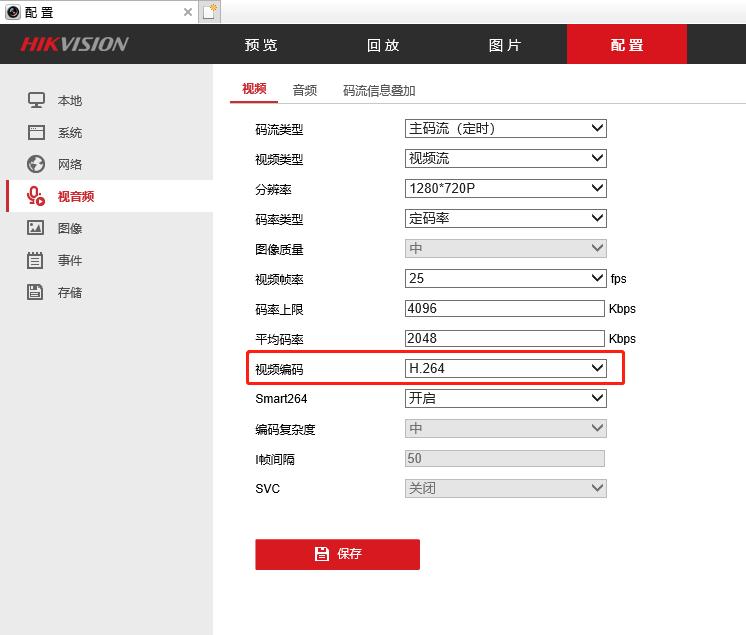The width and height of the screenshot is (746, 635).
Task: Click the disabled SVC dropdown
Action: tap(506, 488)
